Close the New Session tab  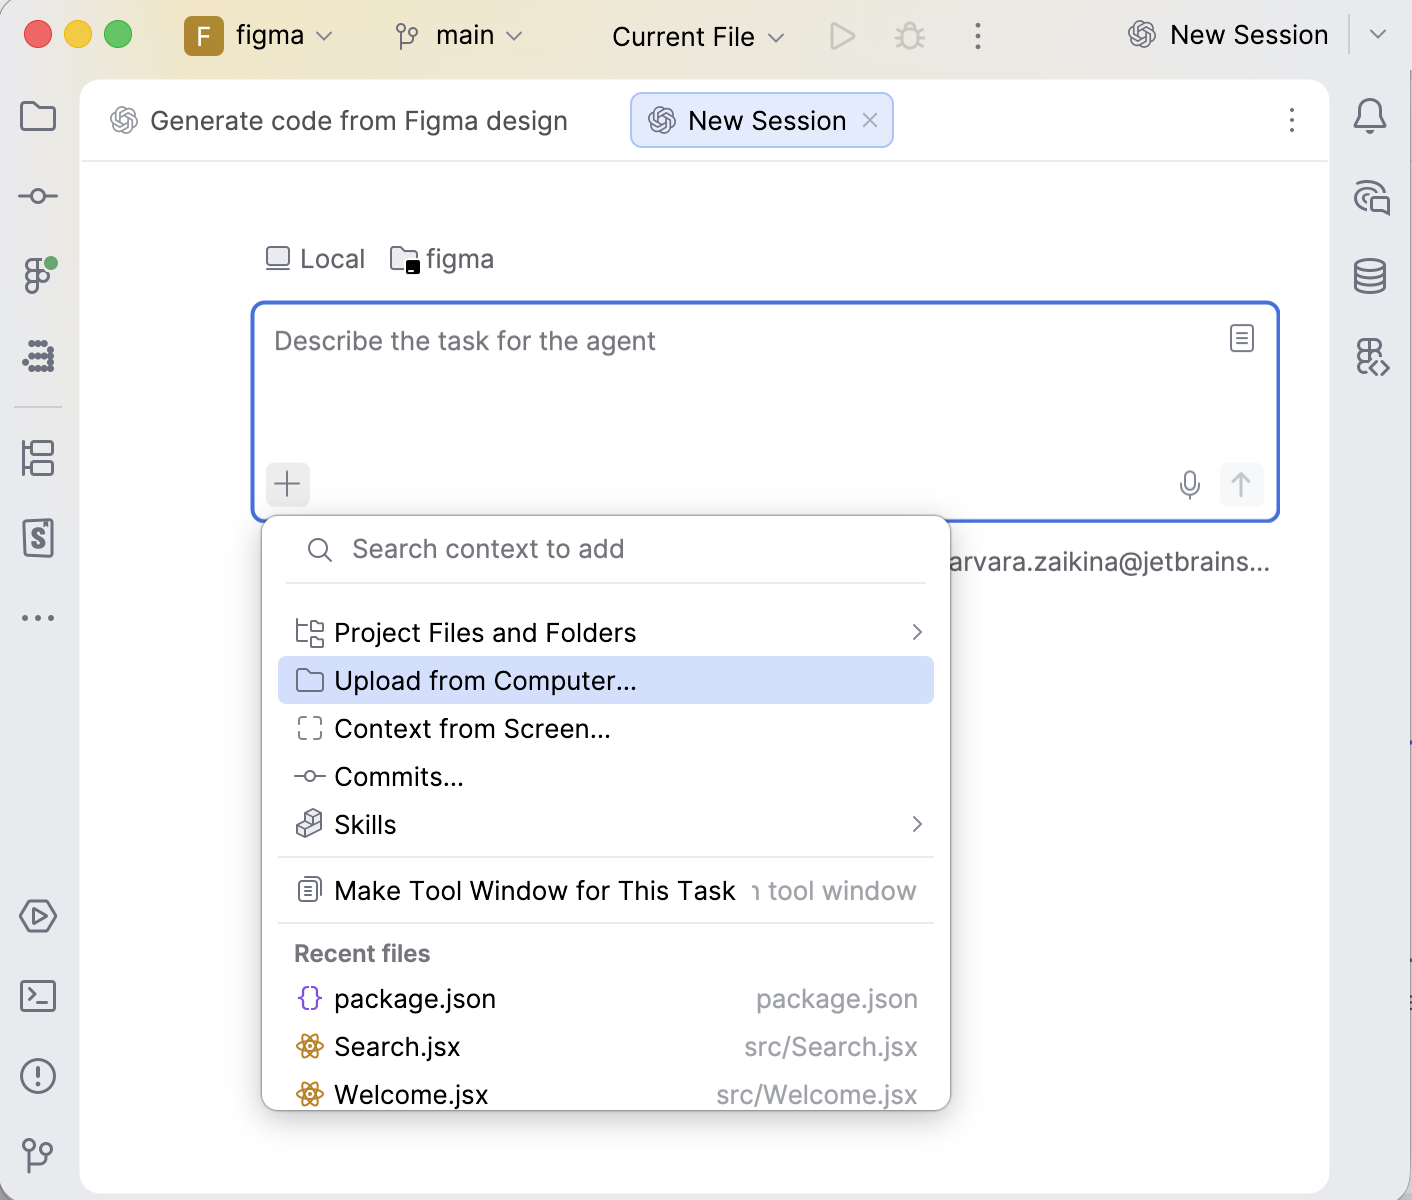pos(870,120)
